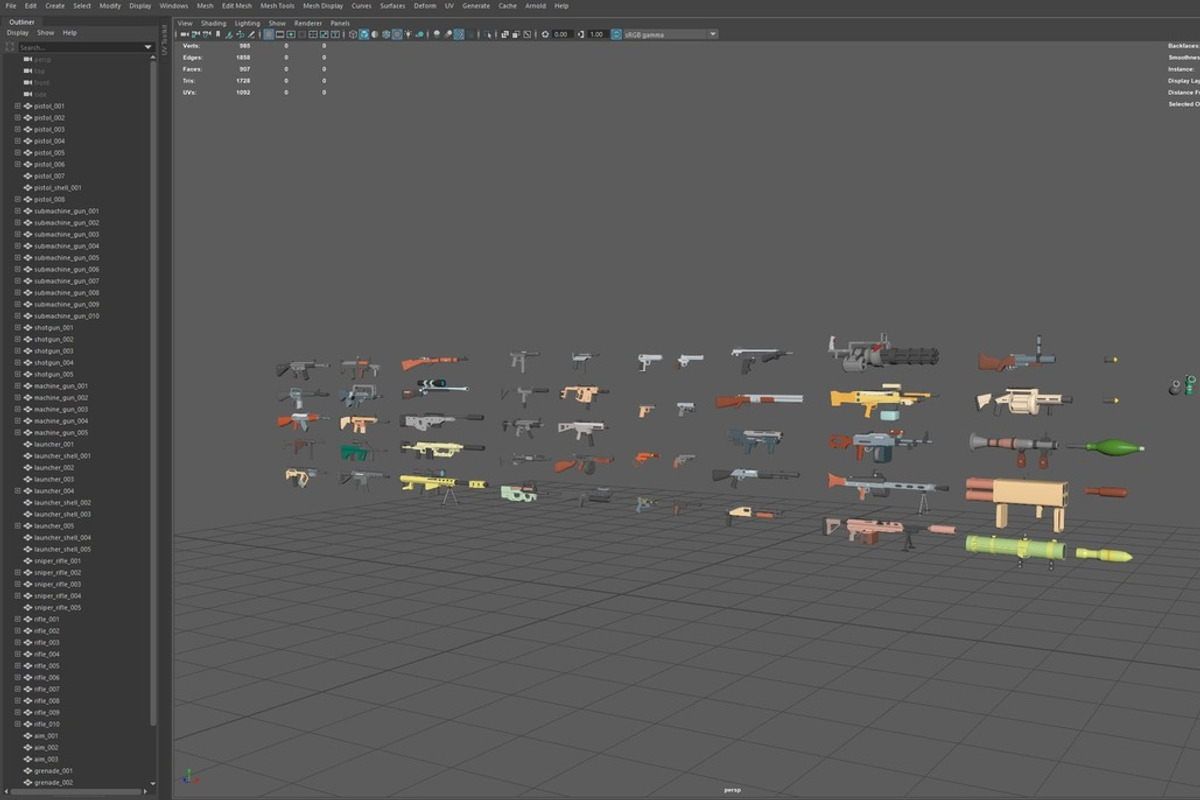Image resolution: width=1200 pixels, height=800 pixels.
Task: Open the Outliner search options dropdown arrow
Action: click(x=149, y=47)
